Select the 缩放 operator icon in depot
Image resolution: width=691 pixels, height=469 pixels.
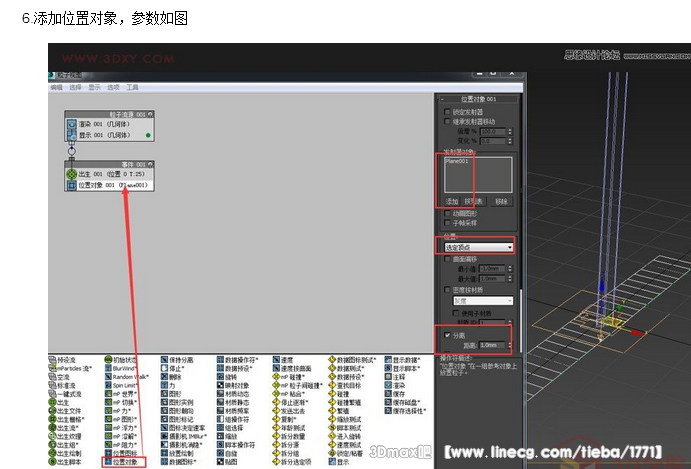click(x=220, y=436)
